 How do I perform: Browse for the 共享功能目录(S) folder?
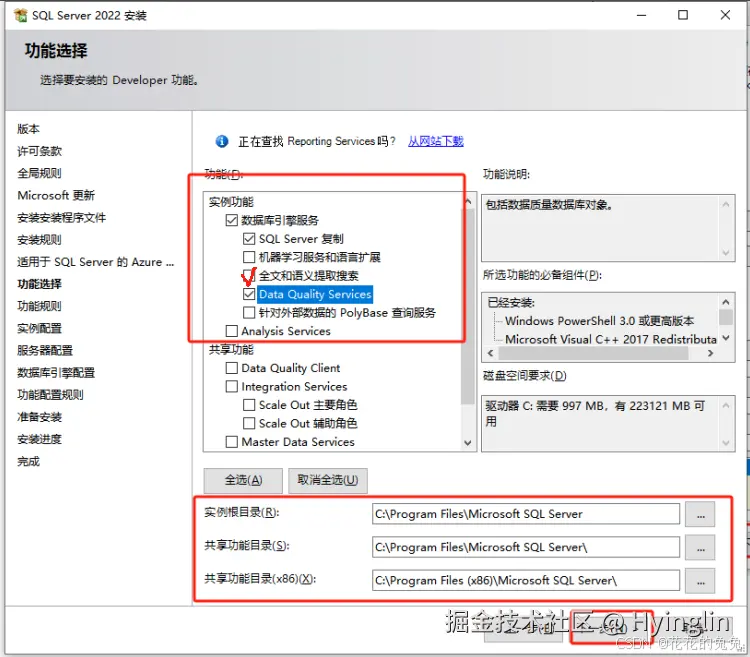(700, 548)
